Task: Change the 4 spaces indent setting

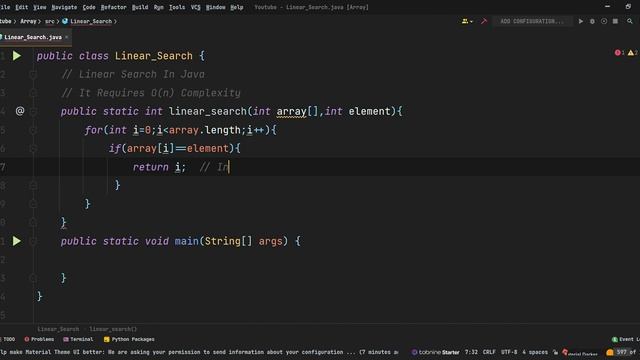Action: tap(535, 352)
